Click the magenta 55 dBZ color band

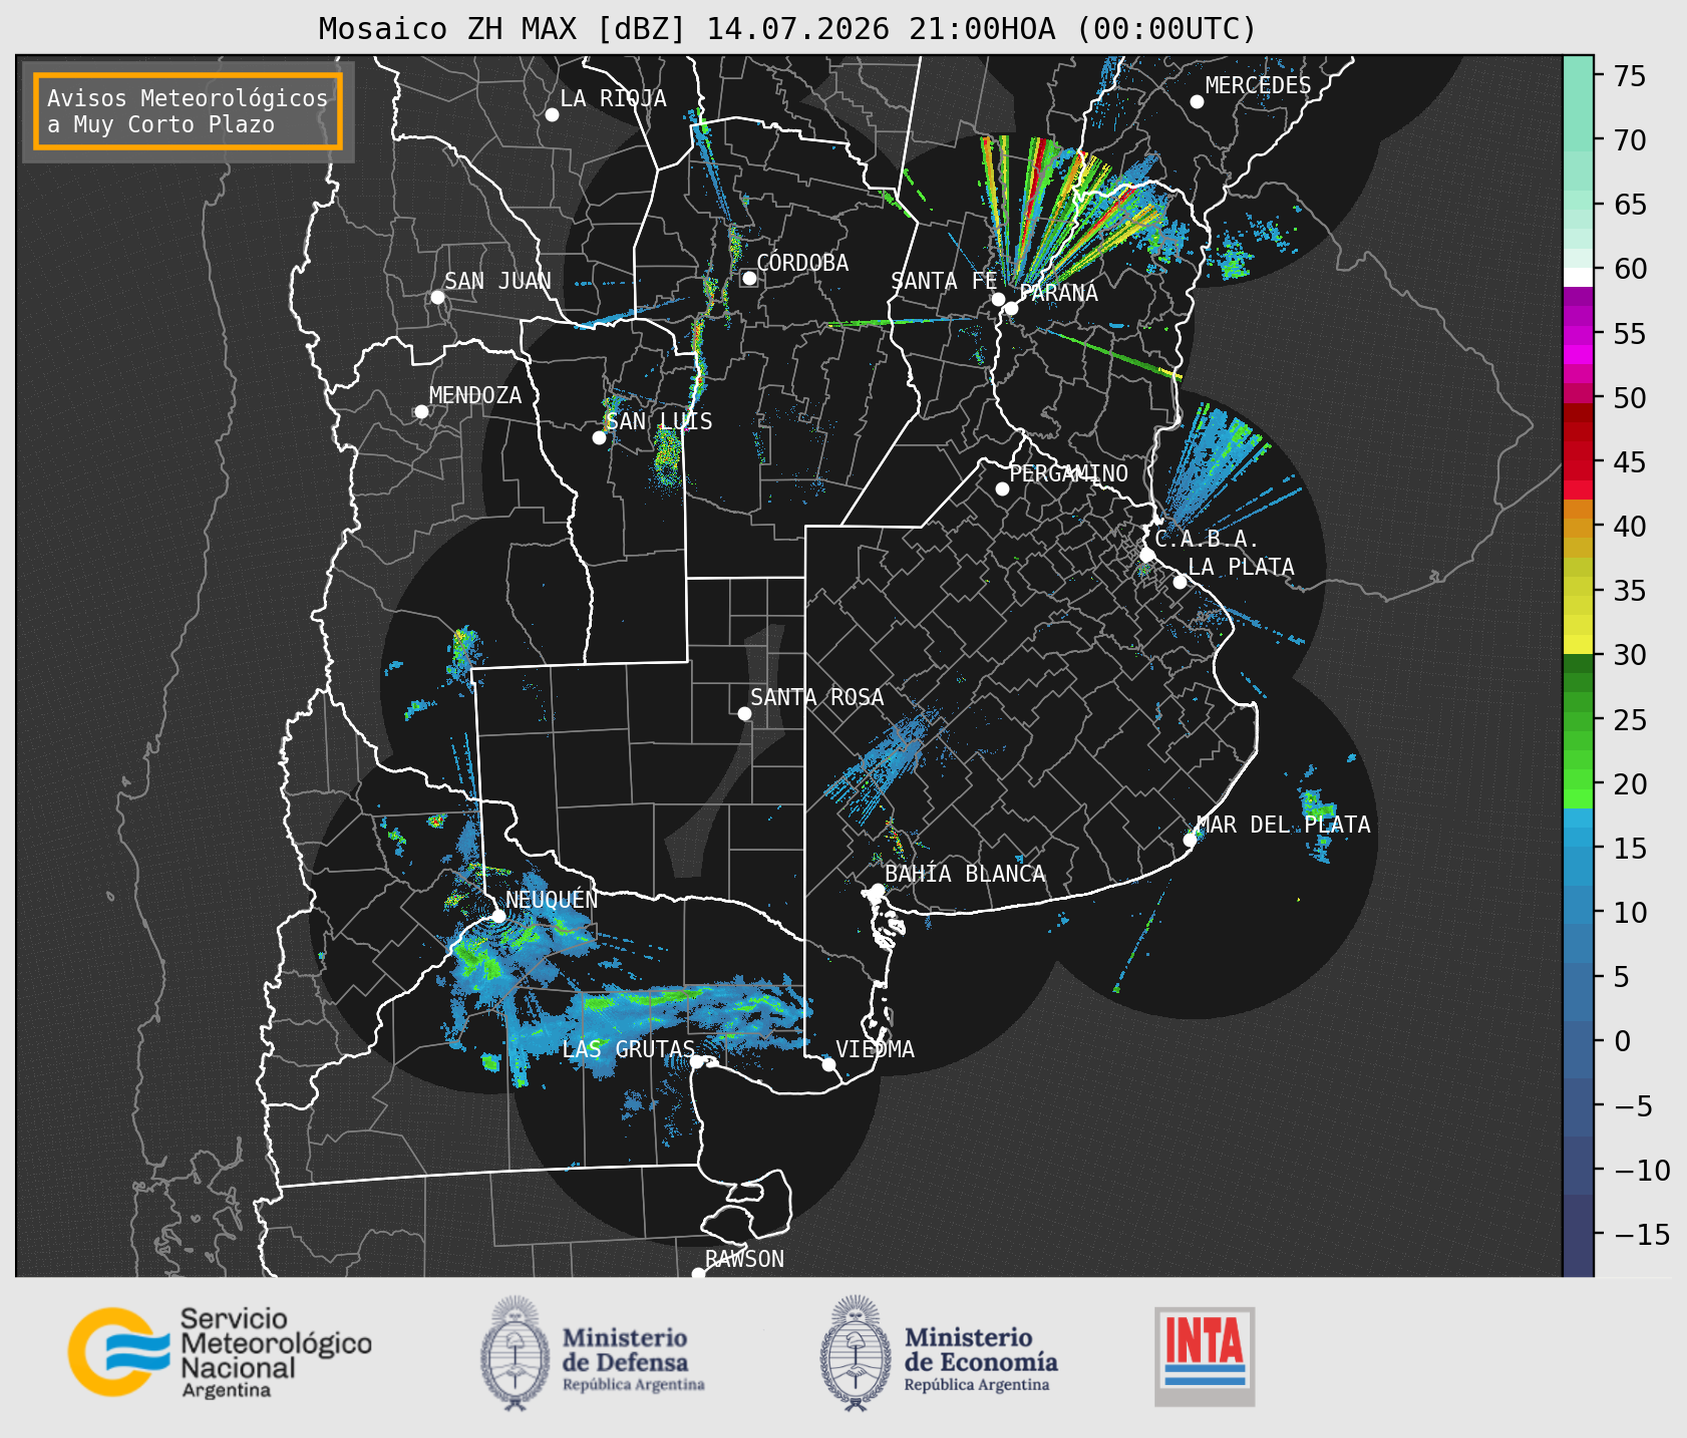click(1577, 334)
